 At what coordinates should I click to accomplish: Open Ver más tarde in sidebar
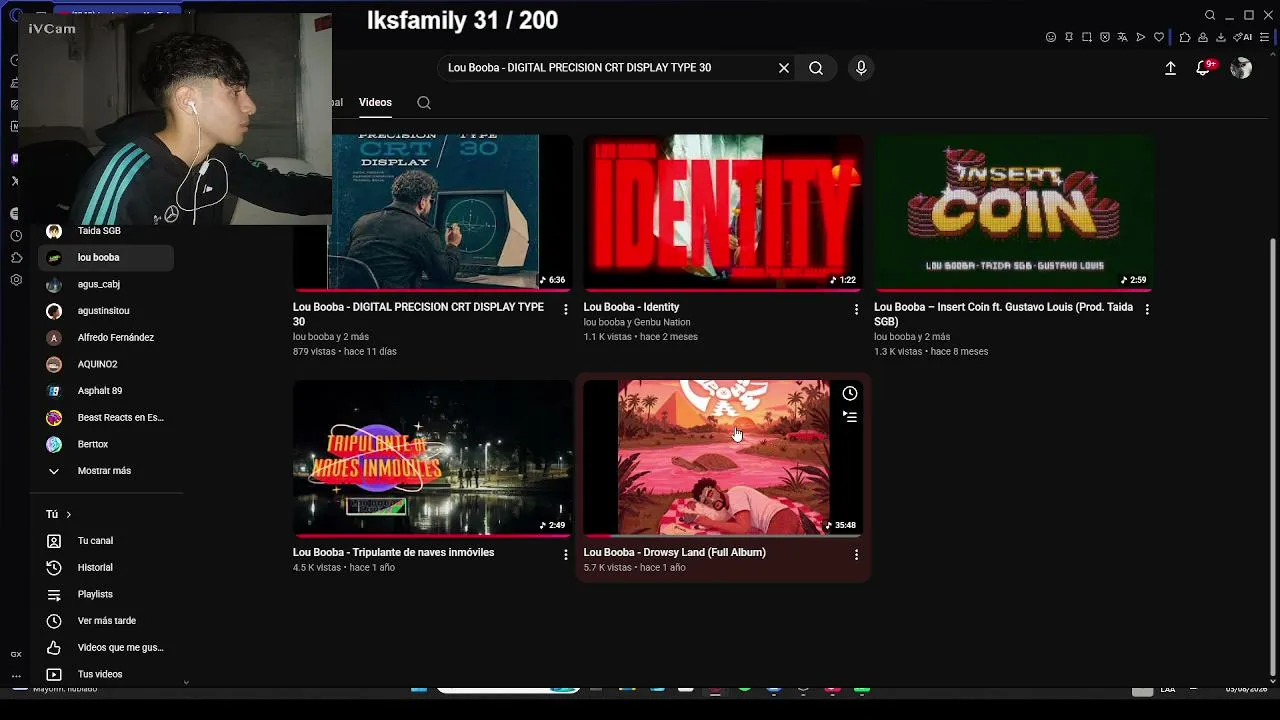[106, 621]
